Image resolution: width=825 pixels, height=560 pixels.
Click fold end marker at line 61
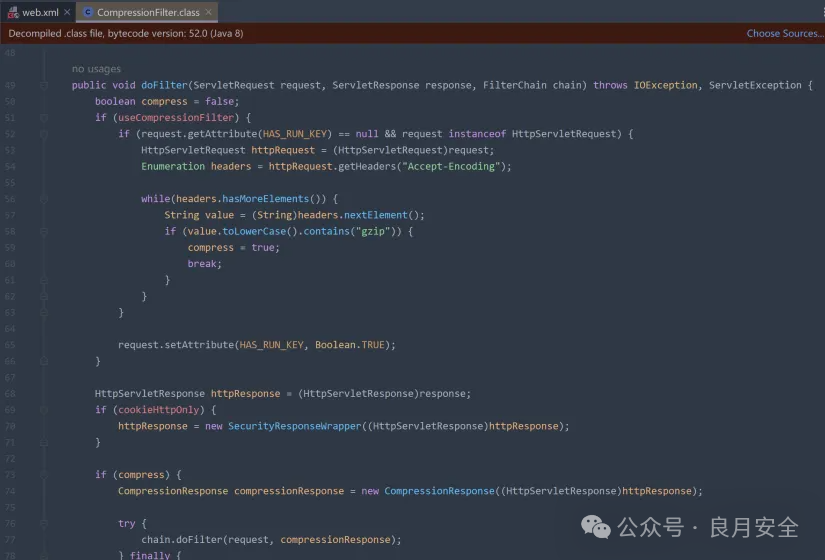pyautogui.click(x=44, y=280)
